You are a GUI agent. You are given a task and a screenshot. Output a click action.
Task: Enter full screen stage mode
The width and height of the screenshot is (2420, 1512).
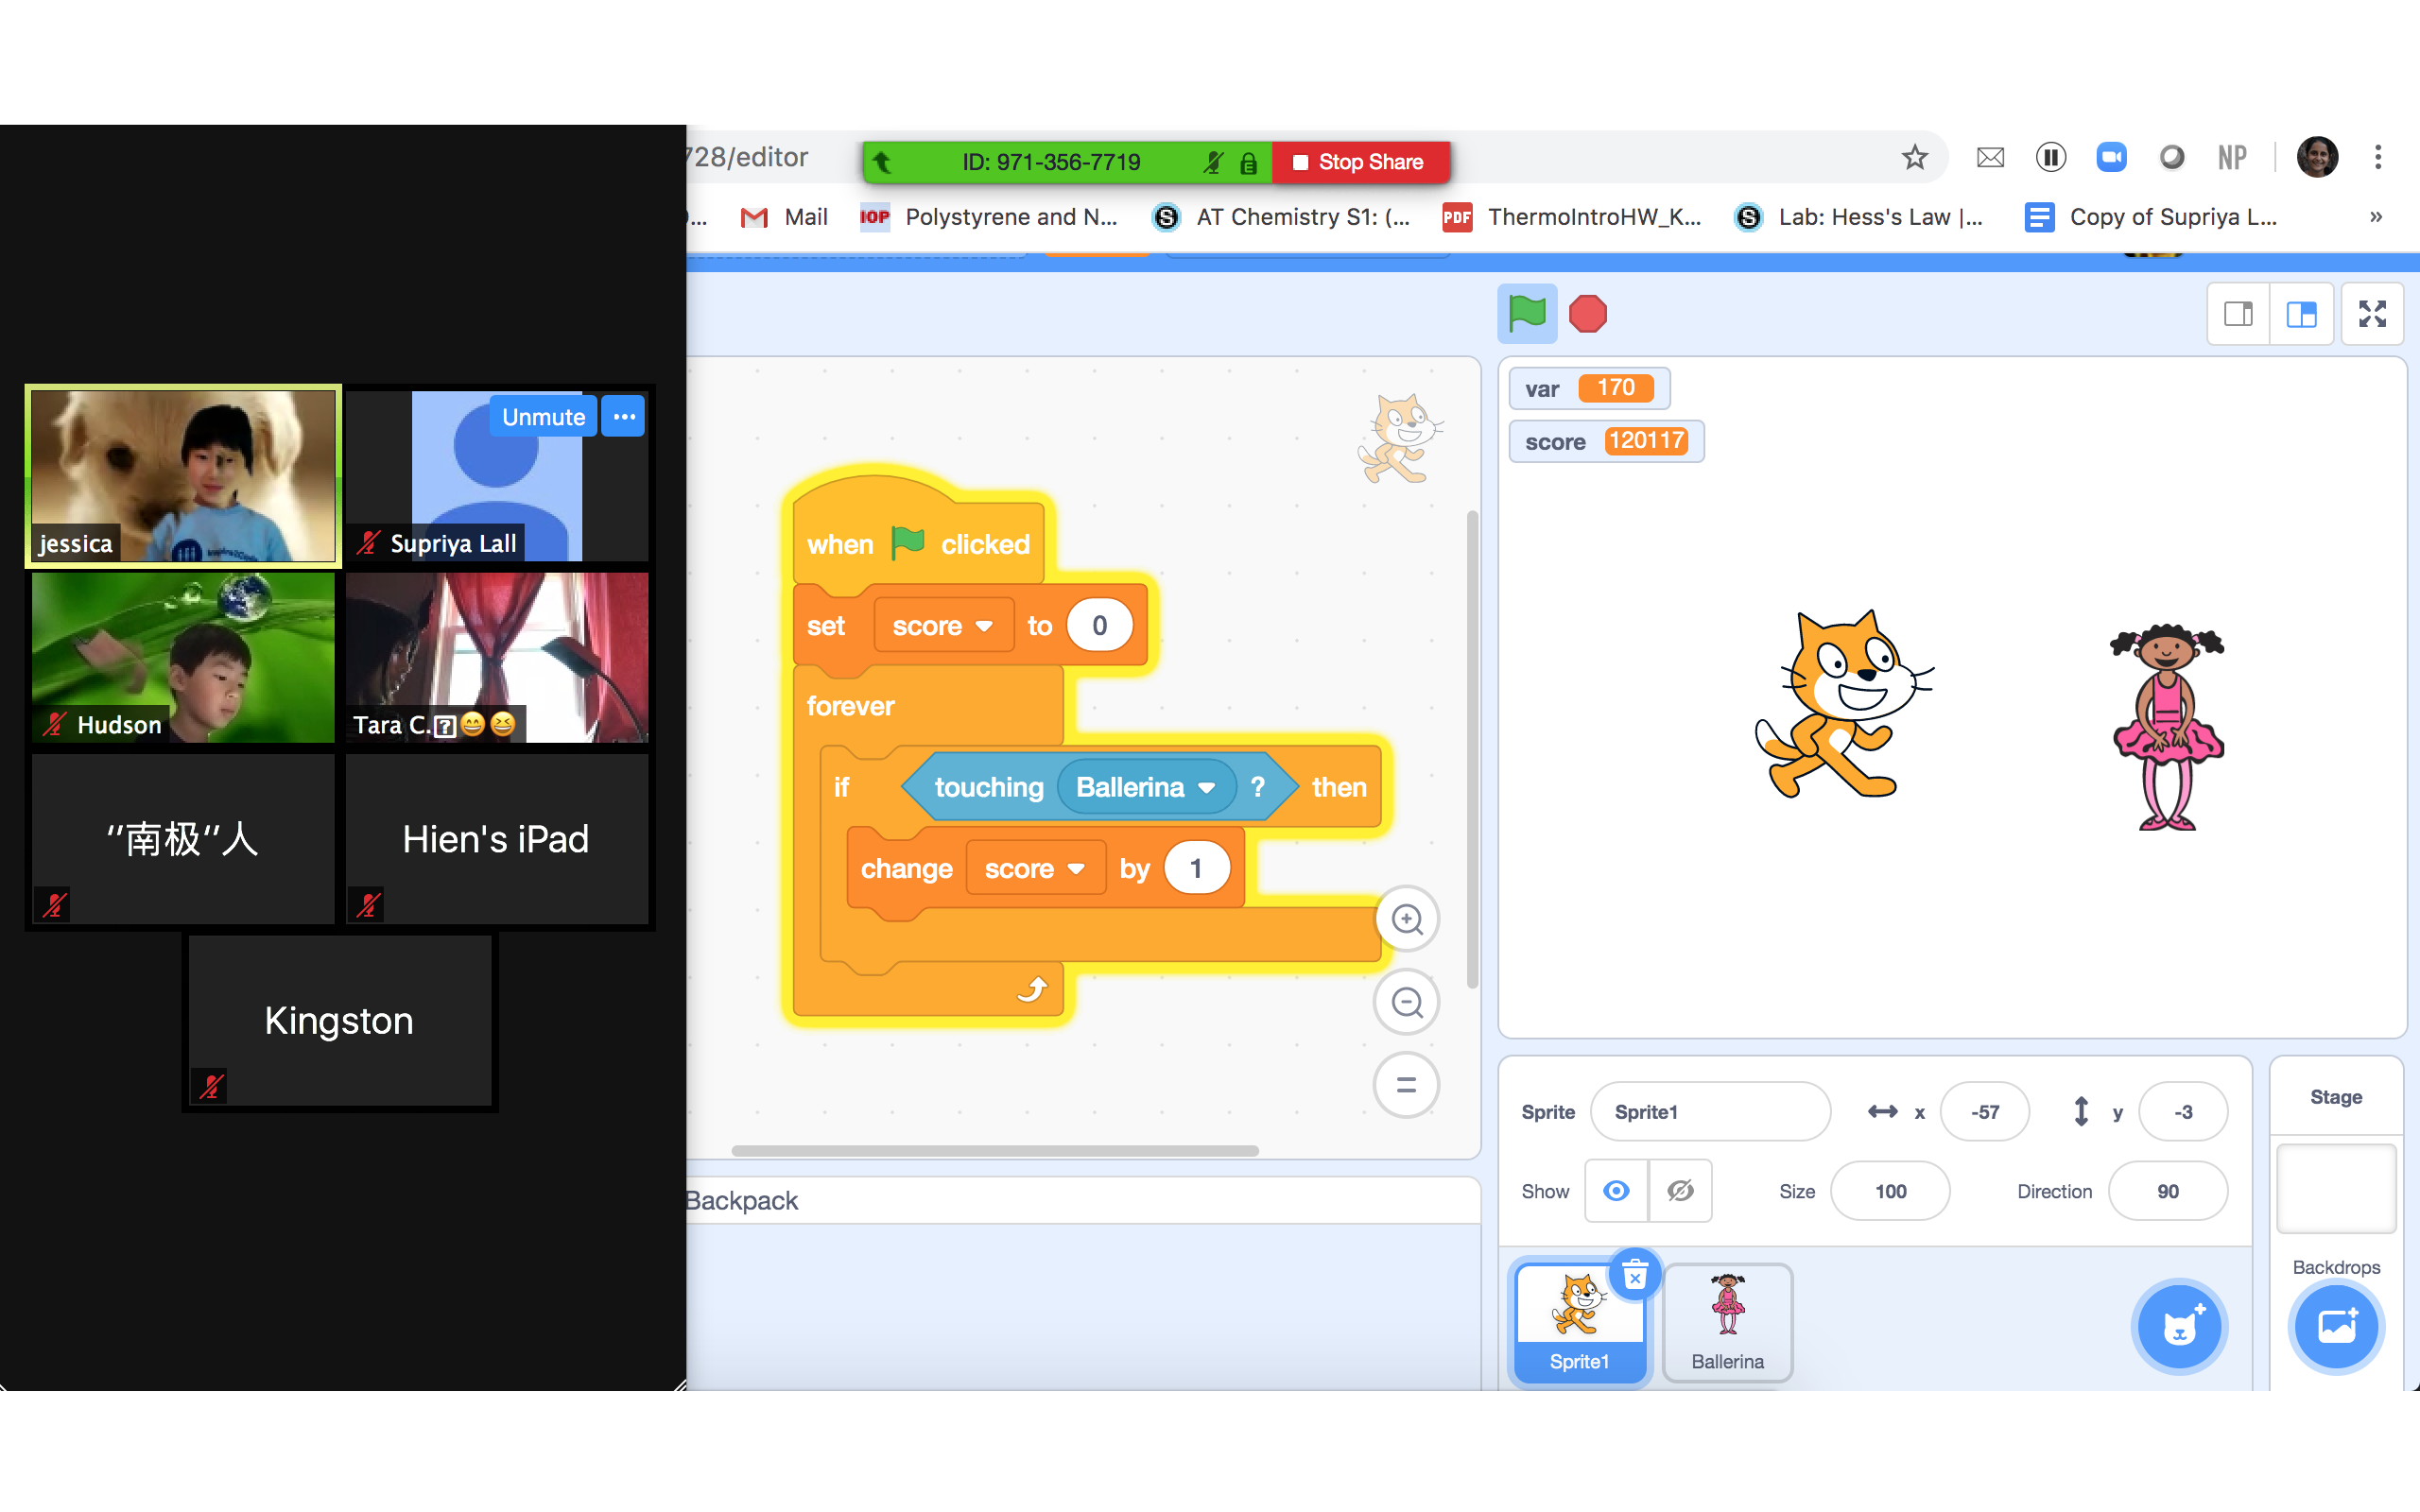pos(2371,314)
